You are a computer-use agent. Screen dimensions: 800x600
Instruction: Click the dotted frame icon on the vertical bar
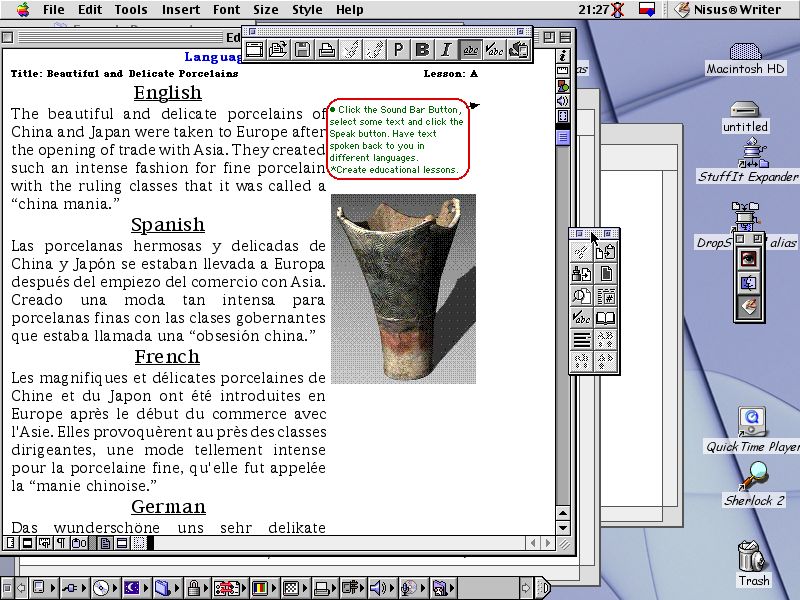[x=563, y=116]
